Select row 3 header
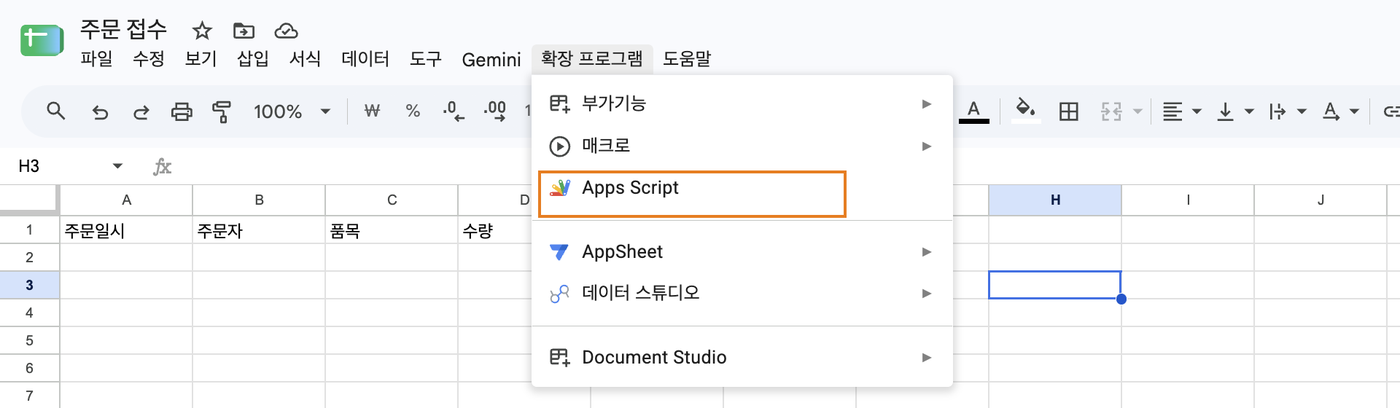This screenshot has width=1400, height=408. tap(30, 285)
